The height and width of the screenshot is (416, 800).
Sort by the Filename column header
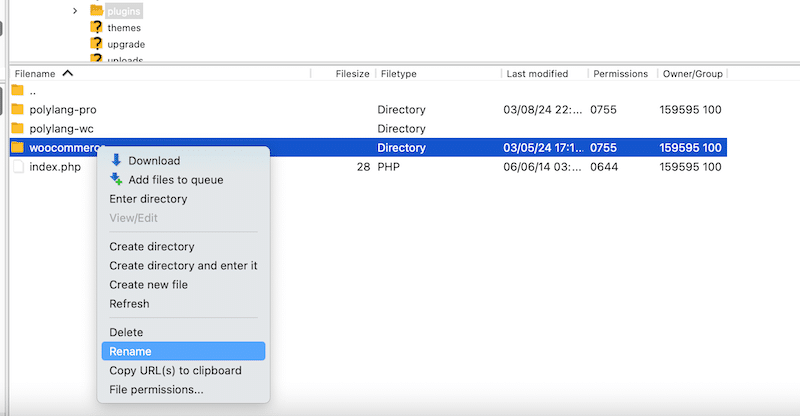pyautogui.click(x=35, y=74)
